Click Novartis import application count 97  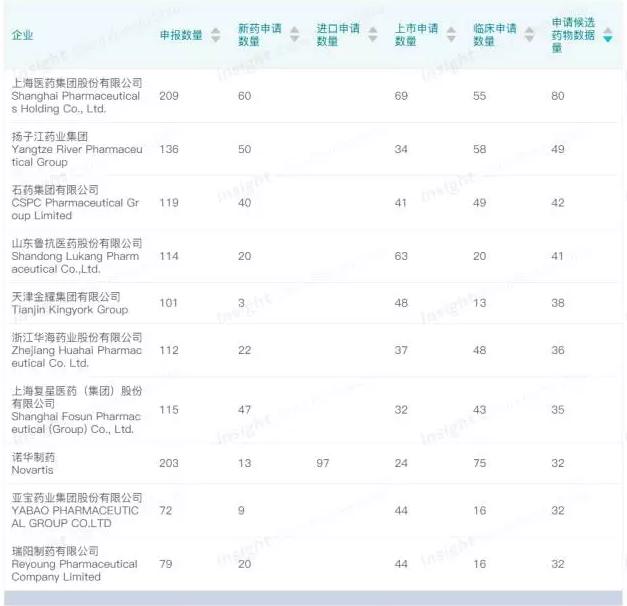[x=323, y=463]
